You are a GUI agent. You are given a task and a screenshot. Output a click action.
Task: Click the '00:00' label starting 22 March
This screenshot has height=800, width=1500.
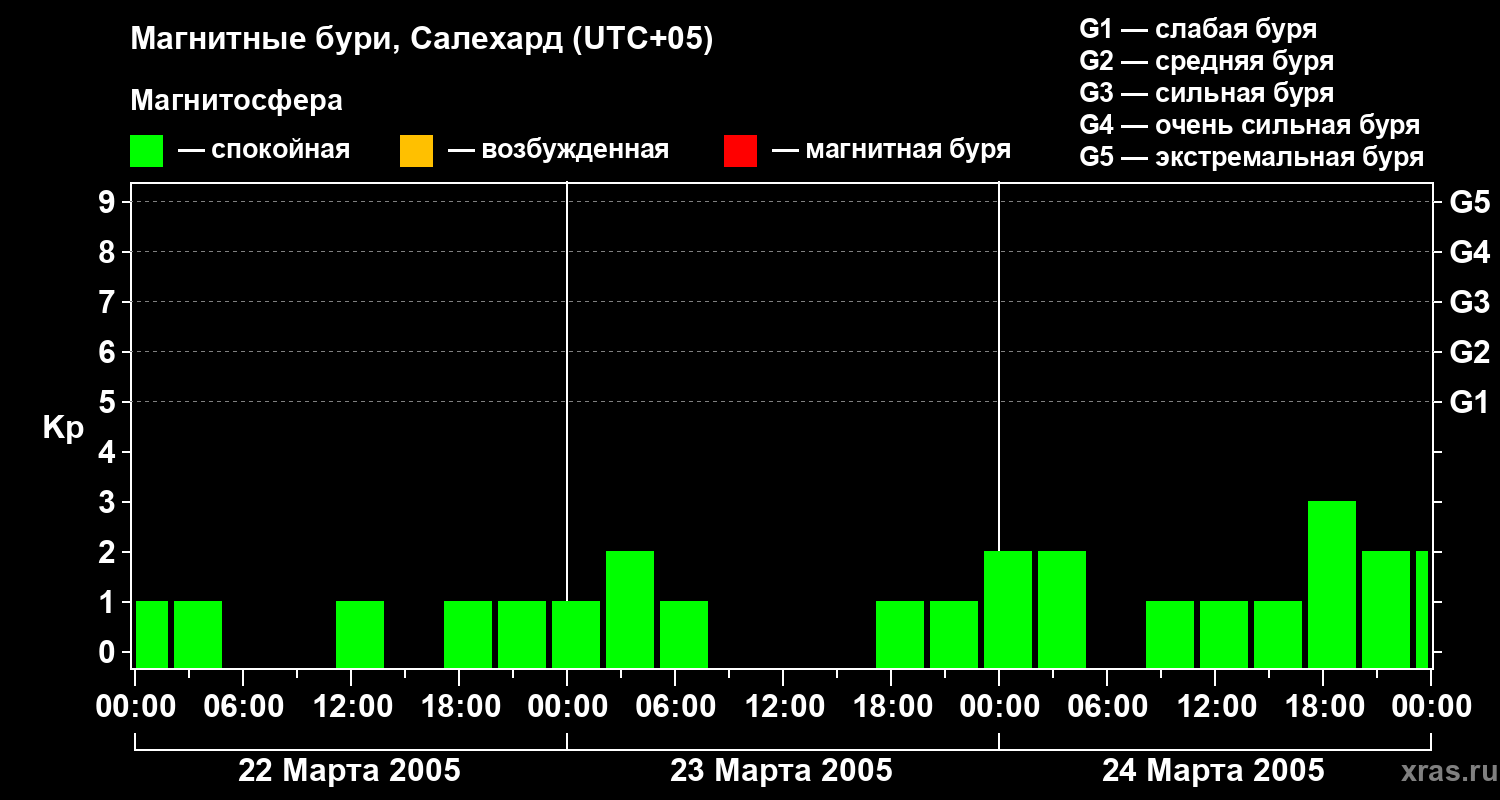135,707
